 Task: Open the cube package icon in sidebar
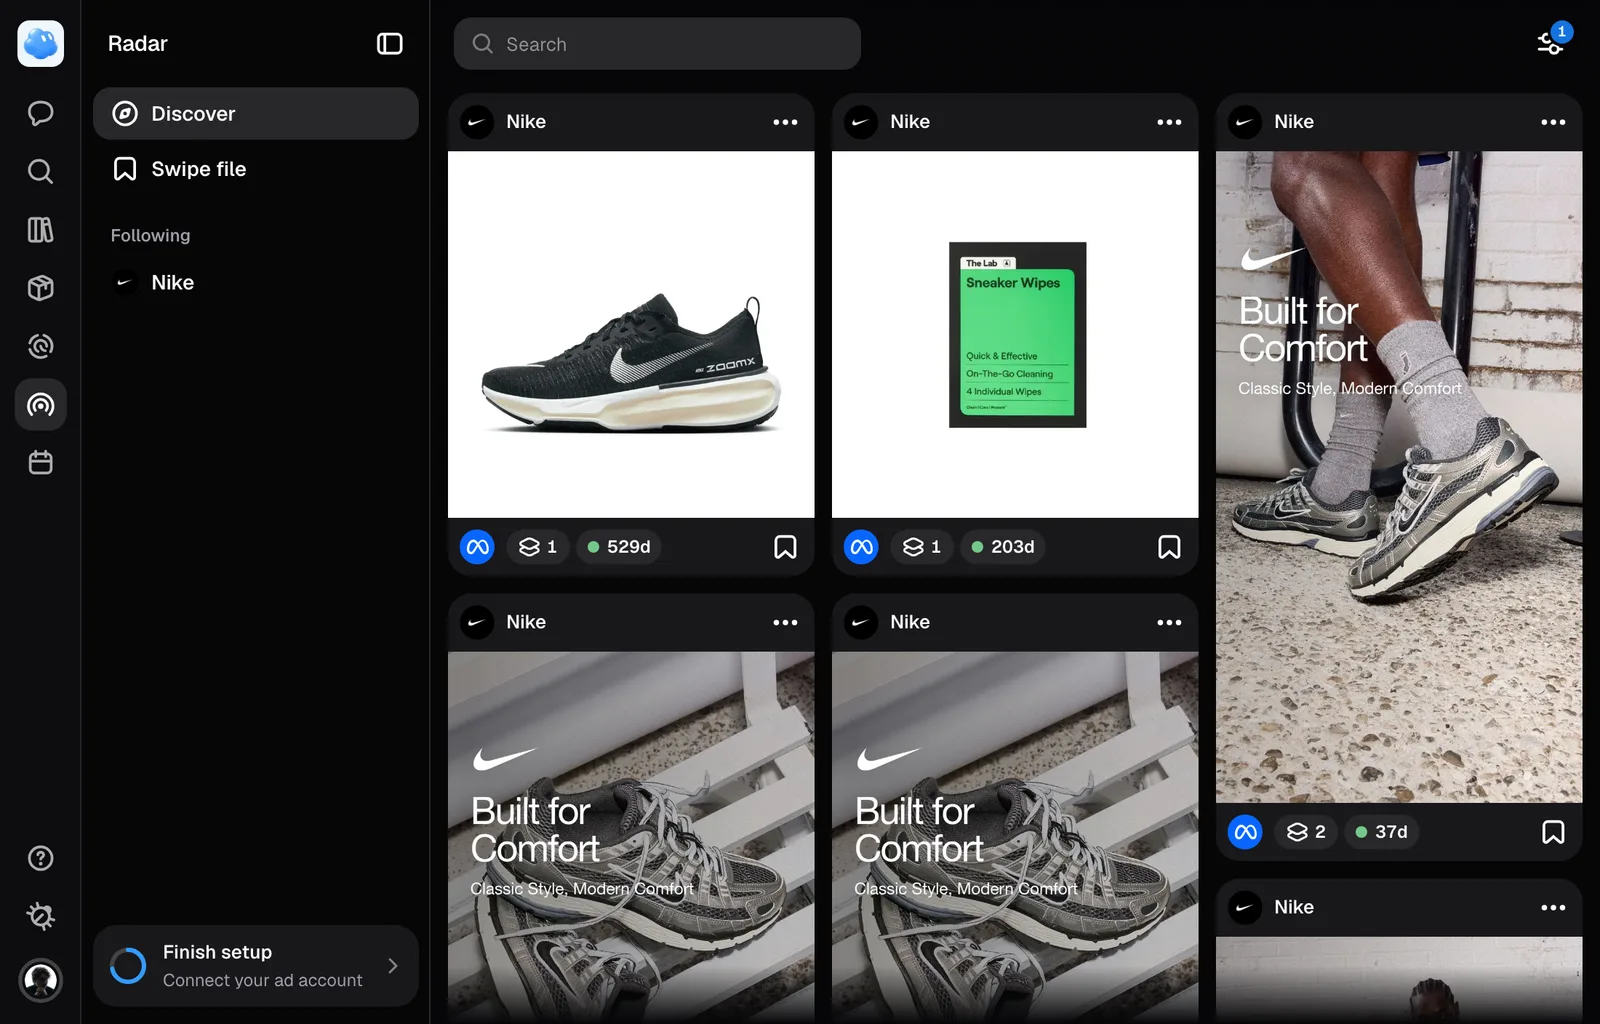click(40, 288)
